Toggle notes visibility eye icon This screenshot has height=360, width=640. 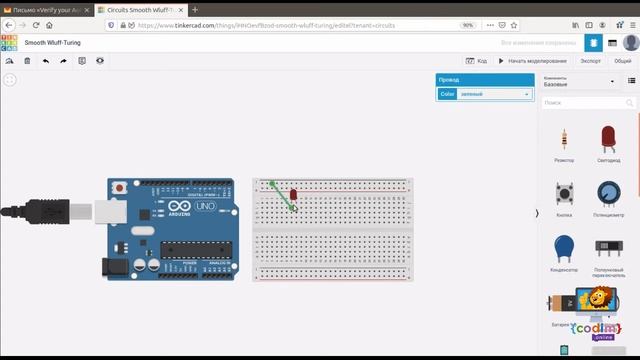point(100,61)
